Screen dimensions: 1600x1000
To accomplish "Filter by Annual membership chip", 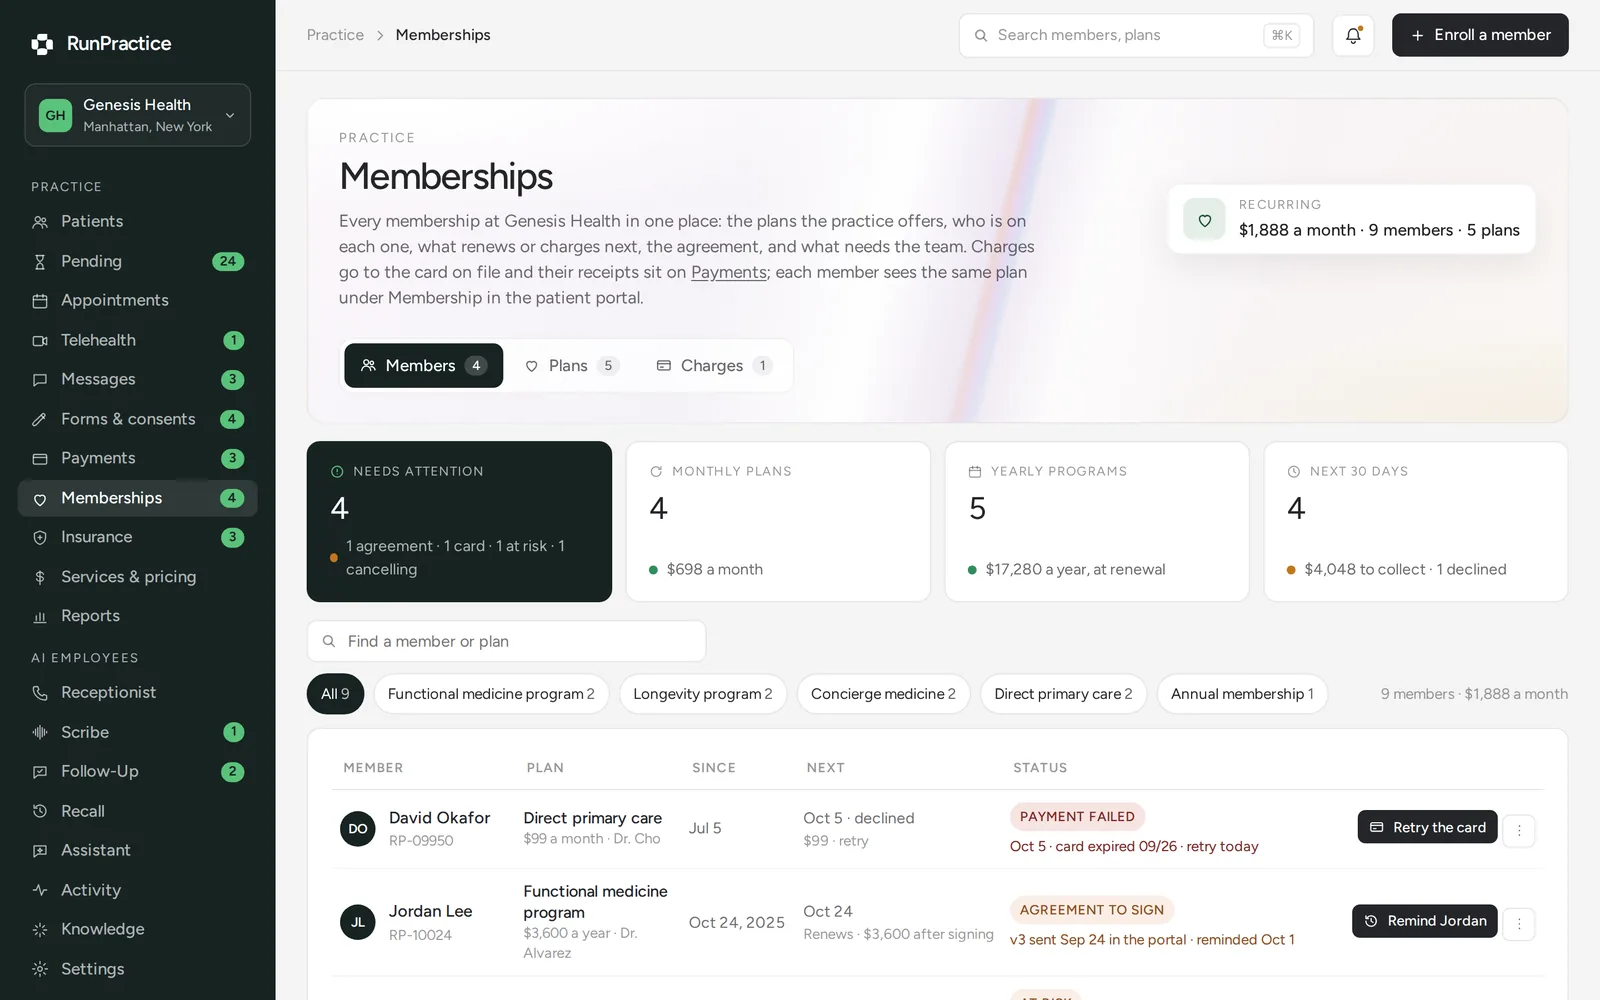I will pos(1242,694).
